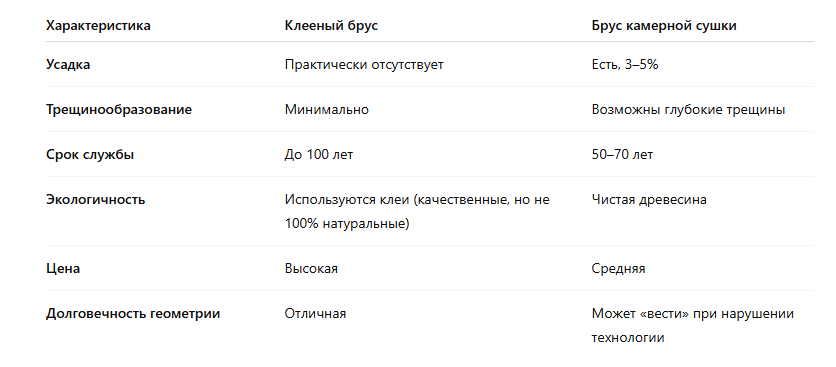Image resolution: width=836 pixels, height=367 pixels.
Task: Select the 'Трещинообразование' row label
Action: click(119, 110)
